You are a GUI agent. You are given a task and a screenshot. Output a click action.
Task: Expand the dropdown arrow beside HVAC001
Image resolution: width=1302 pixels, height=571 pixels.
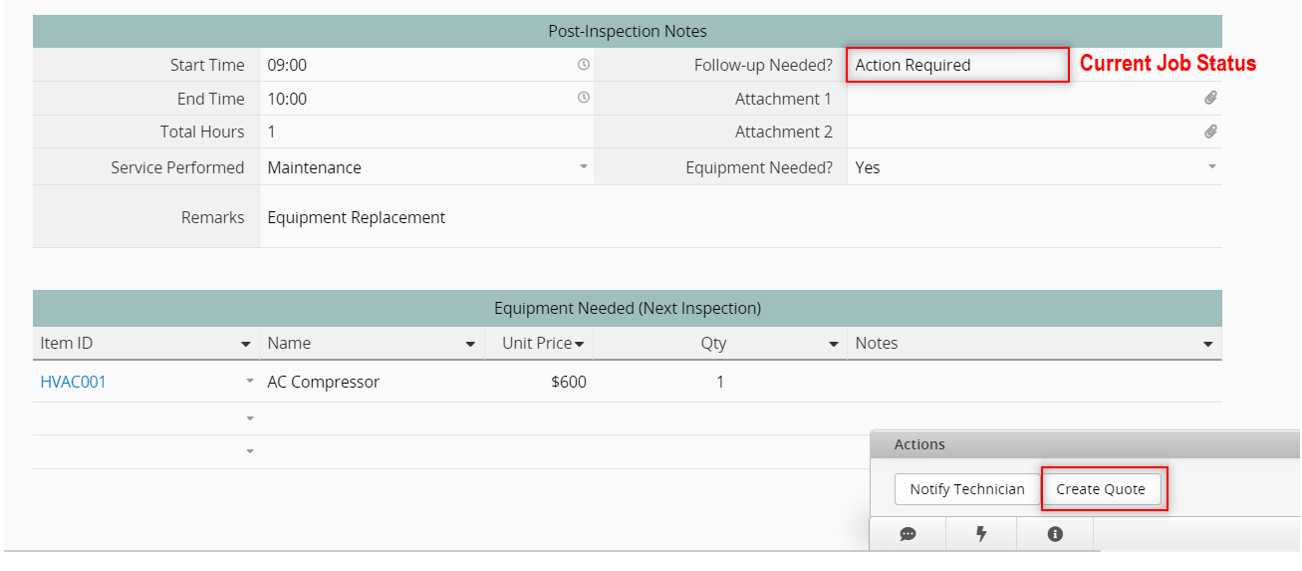[250, 382]
